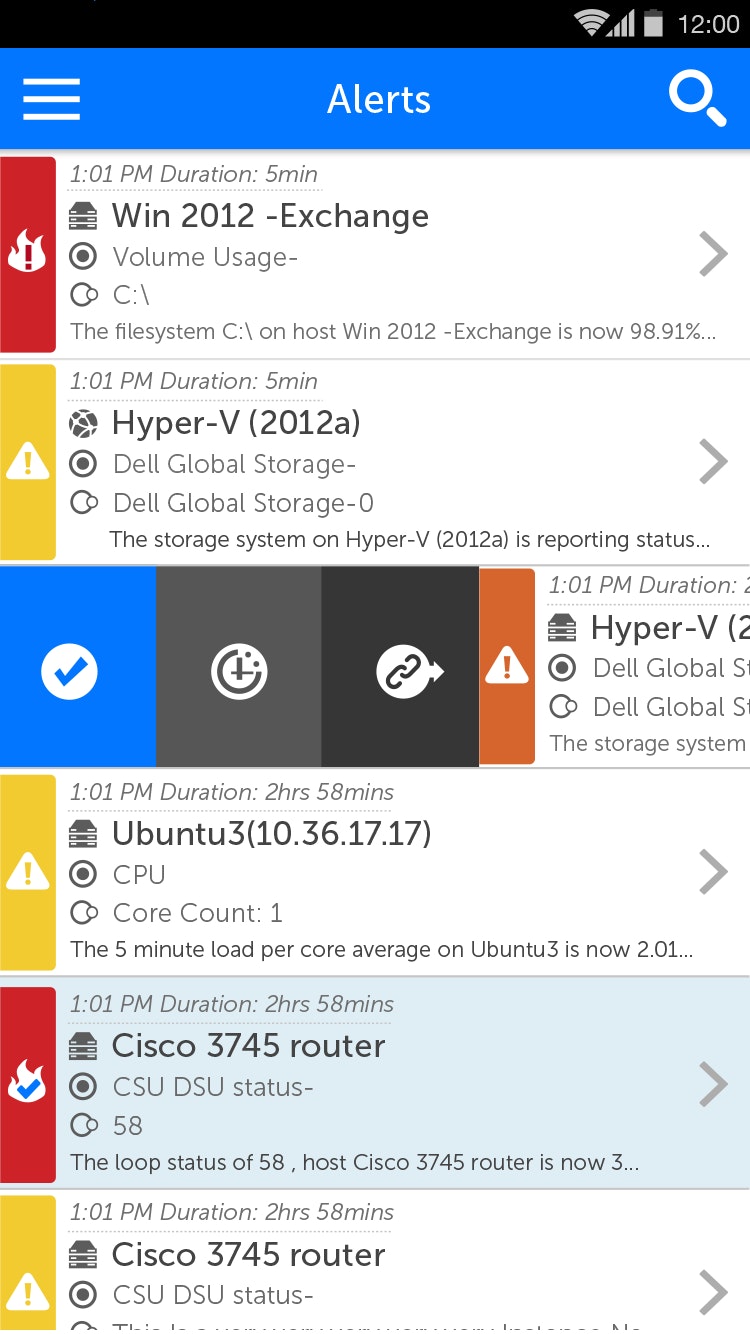Tap the yellow warning triangle on Hyper-V alert
The height and width of the screenshot is (1334, 750).
[28, 461]
